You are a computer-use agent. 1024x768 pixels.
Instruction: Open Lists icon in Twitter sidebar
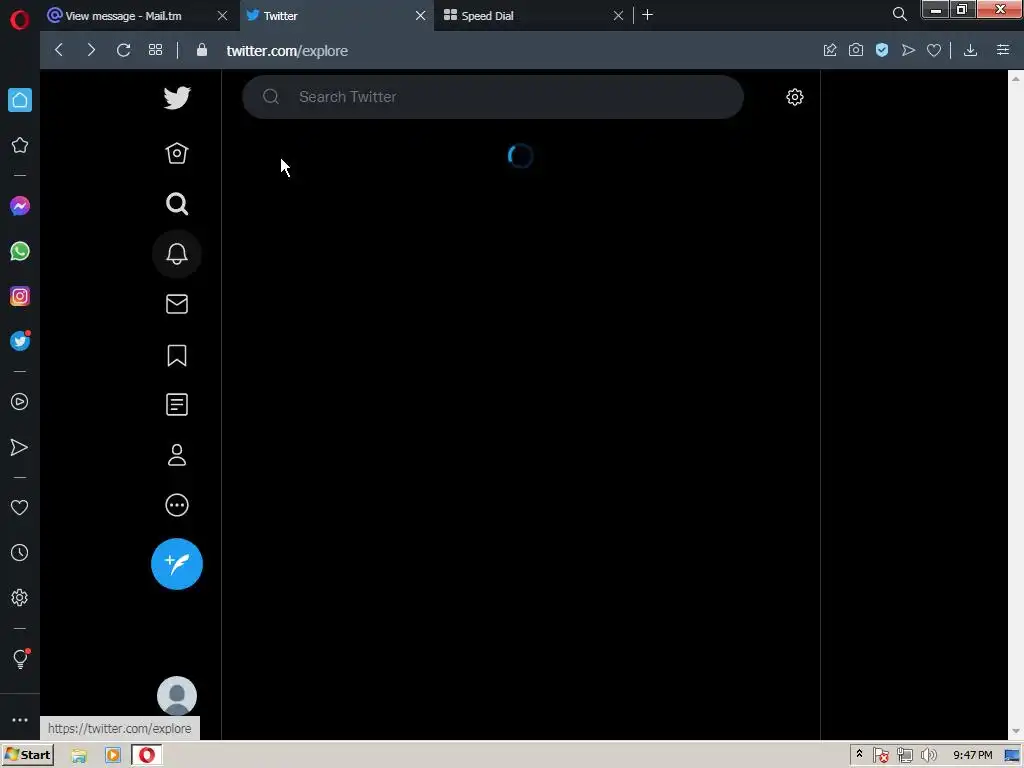point(177,405)
